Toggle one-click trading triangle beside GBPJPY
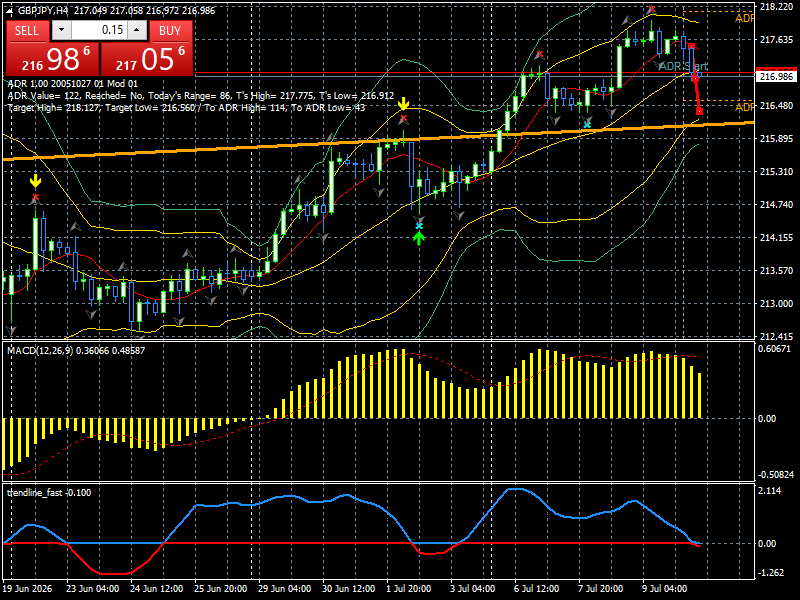This screenshot has height=600, width=800. tap(10, 11)
